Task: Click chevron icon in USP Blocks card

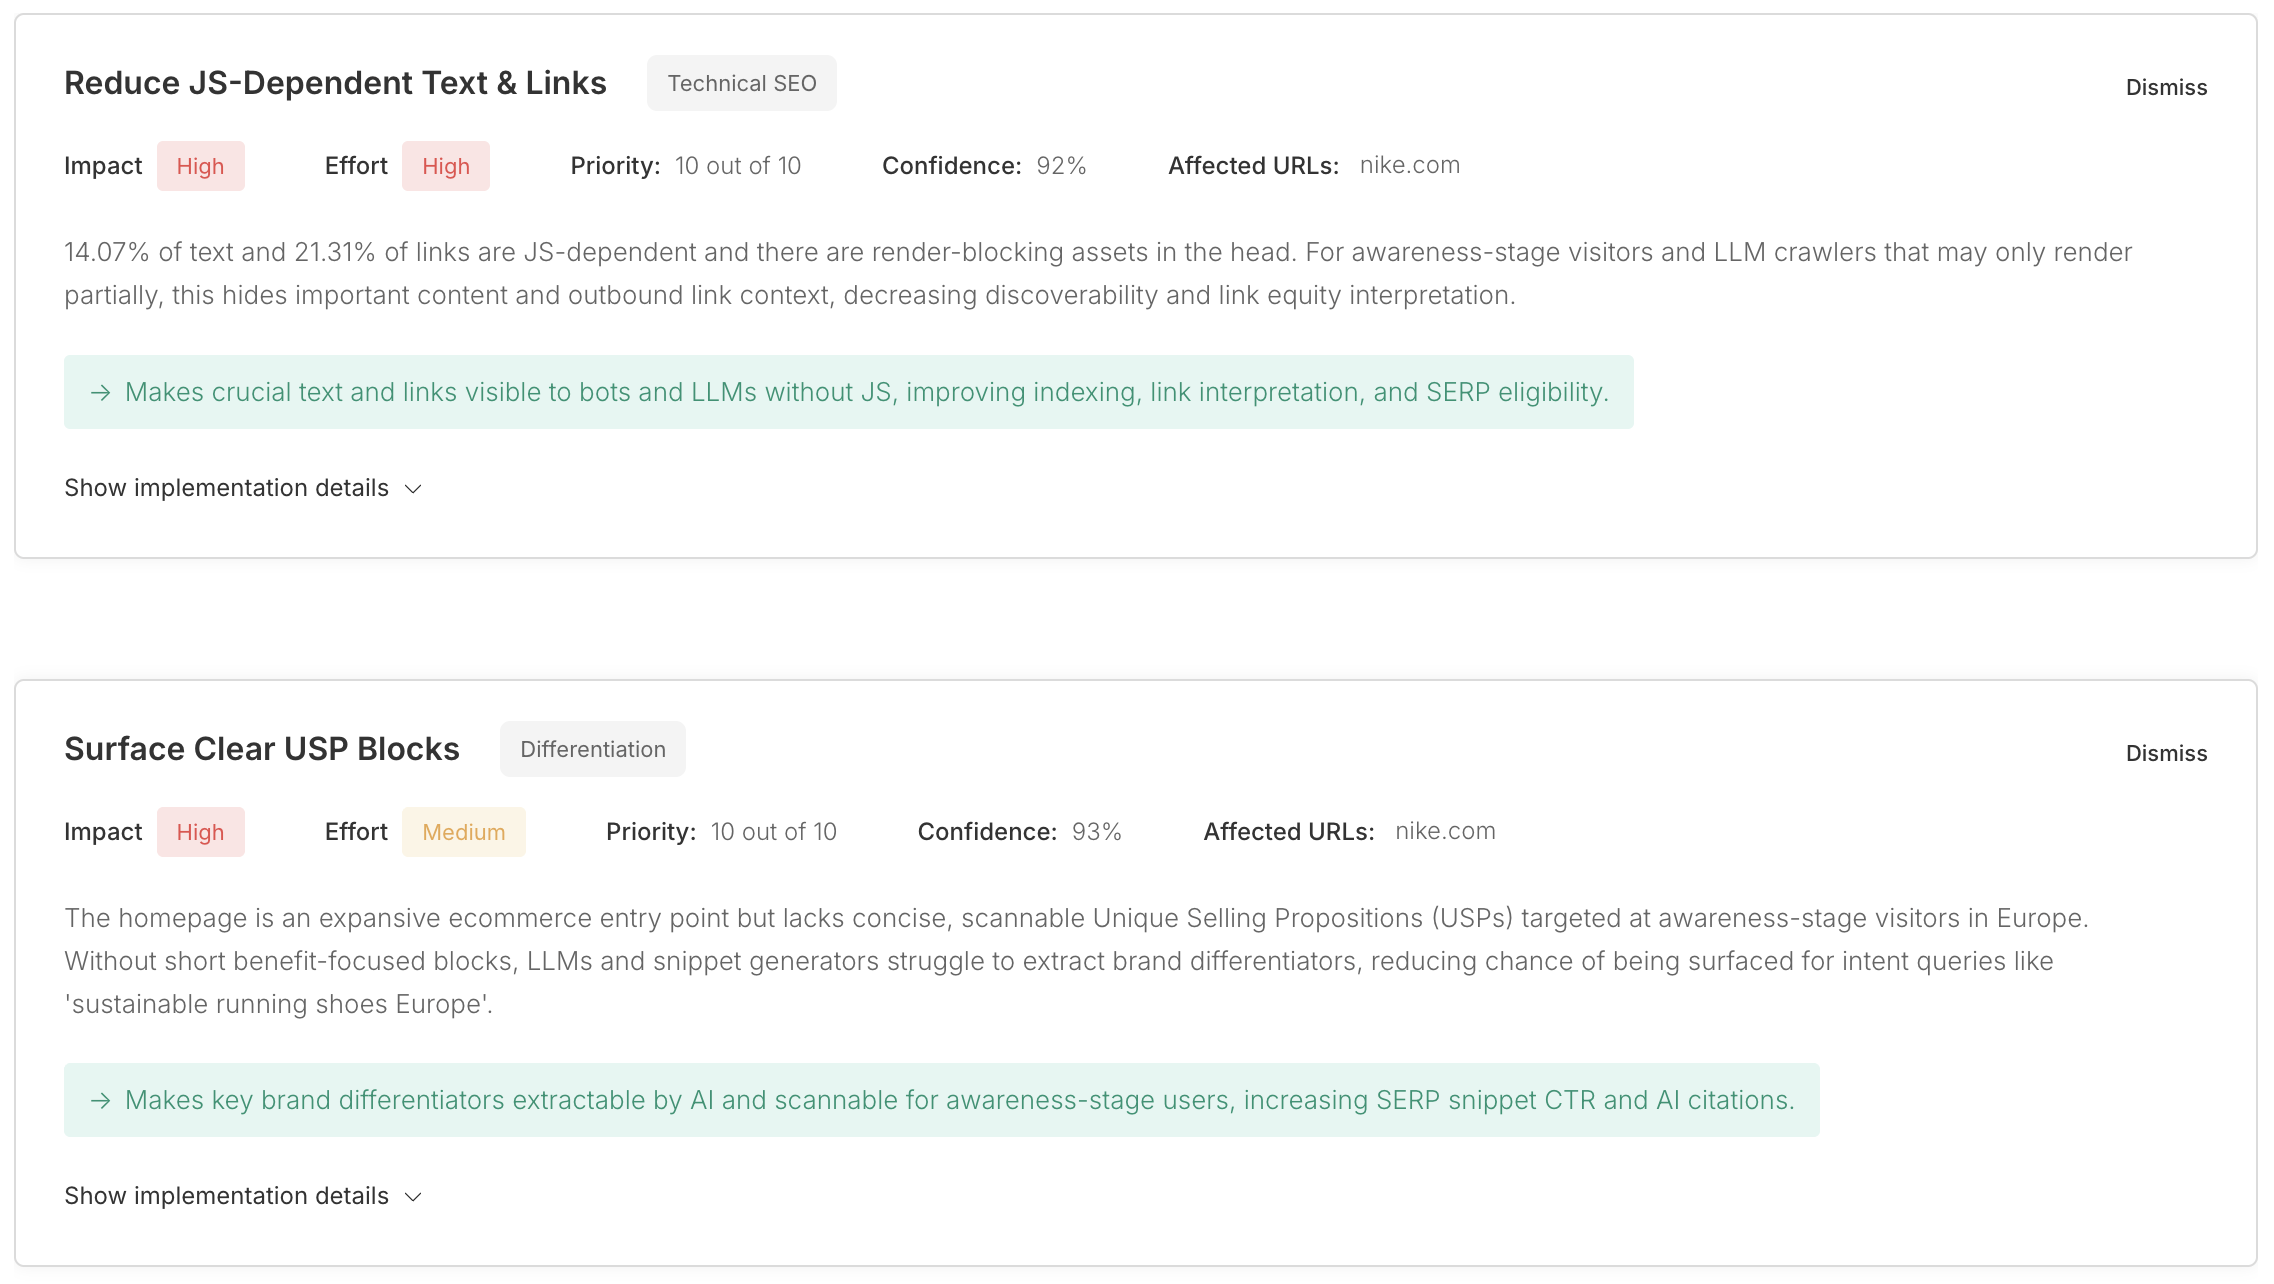Action: click(x=413, y=1197)
